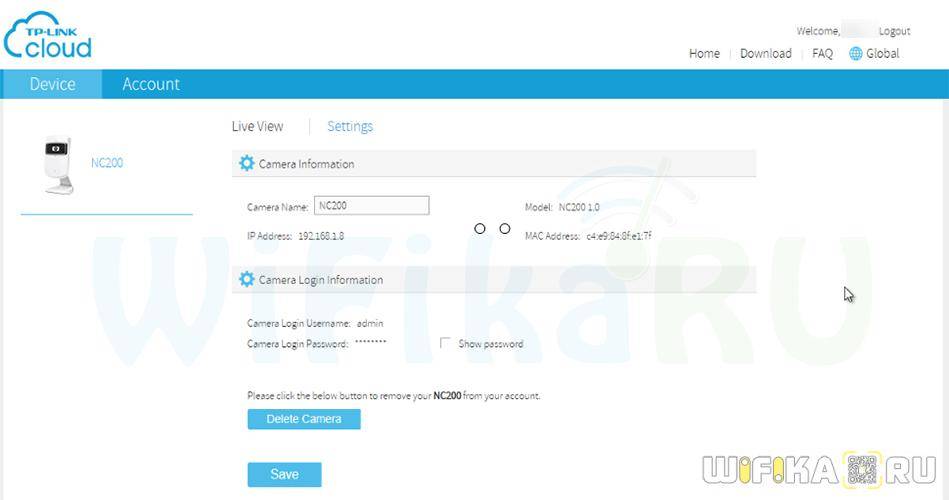Open the Device tab

[x=52, y=84]
